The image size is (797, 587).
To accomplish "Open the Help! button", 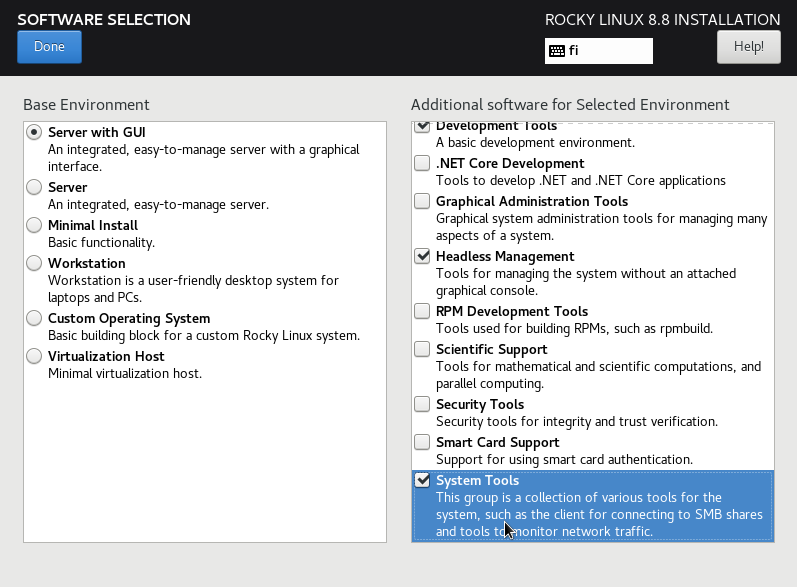I will (x=748, y=46).
